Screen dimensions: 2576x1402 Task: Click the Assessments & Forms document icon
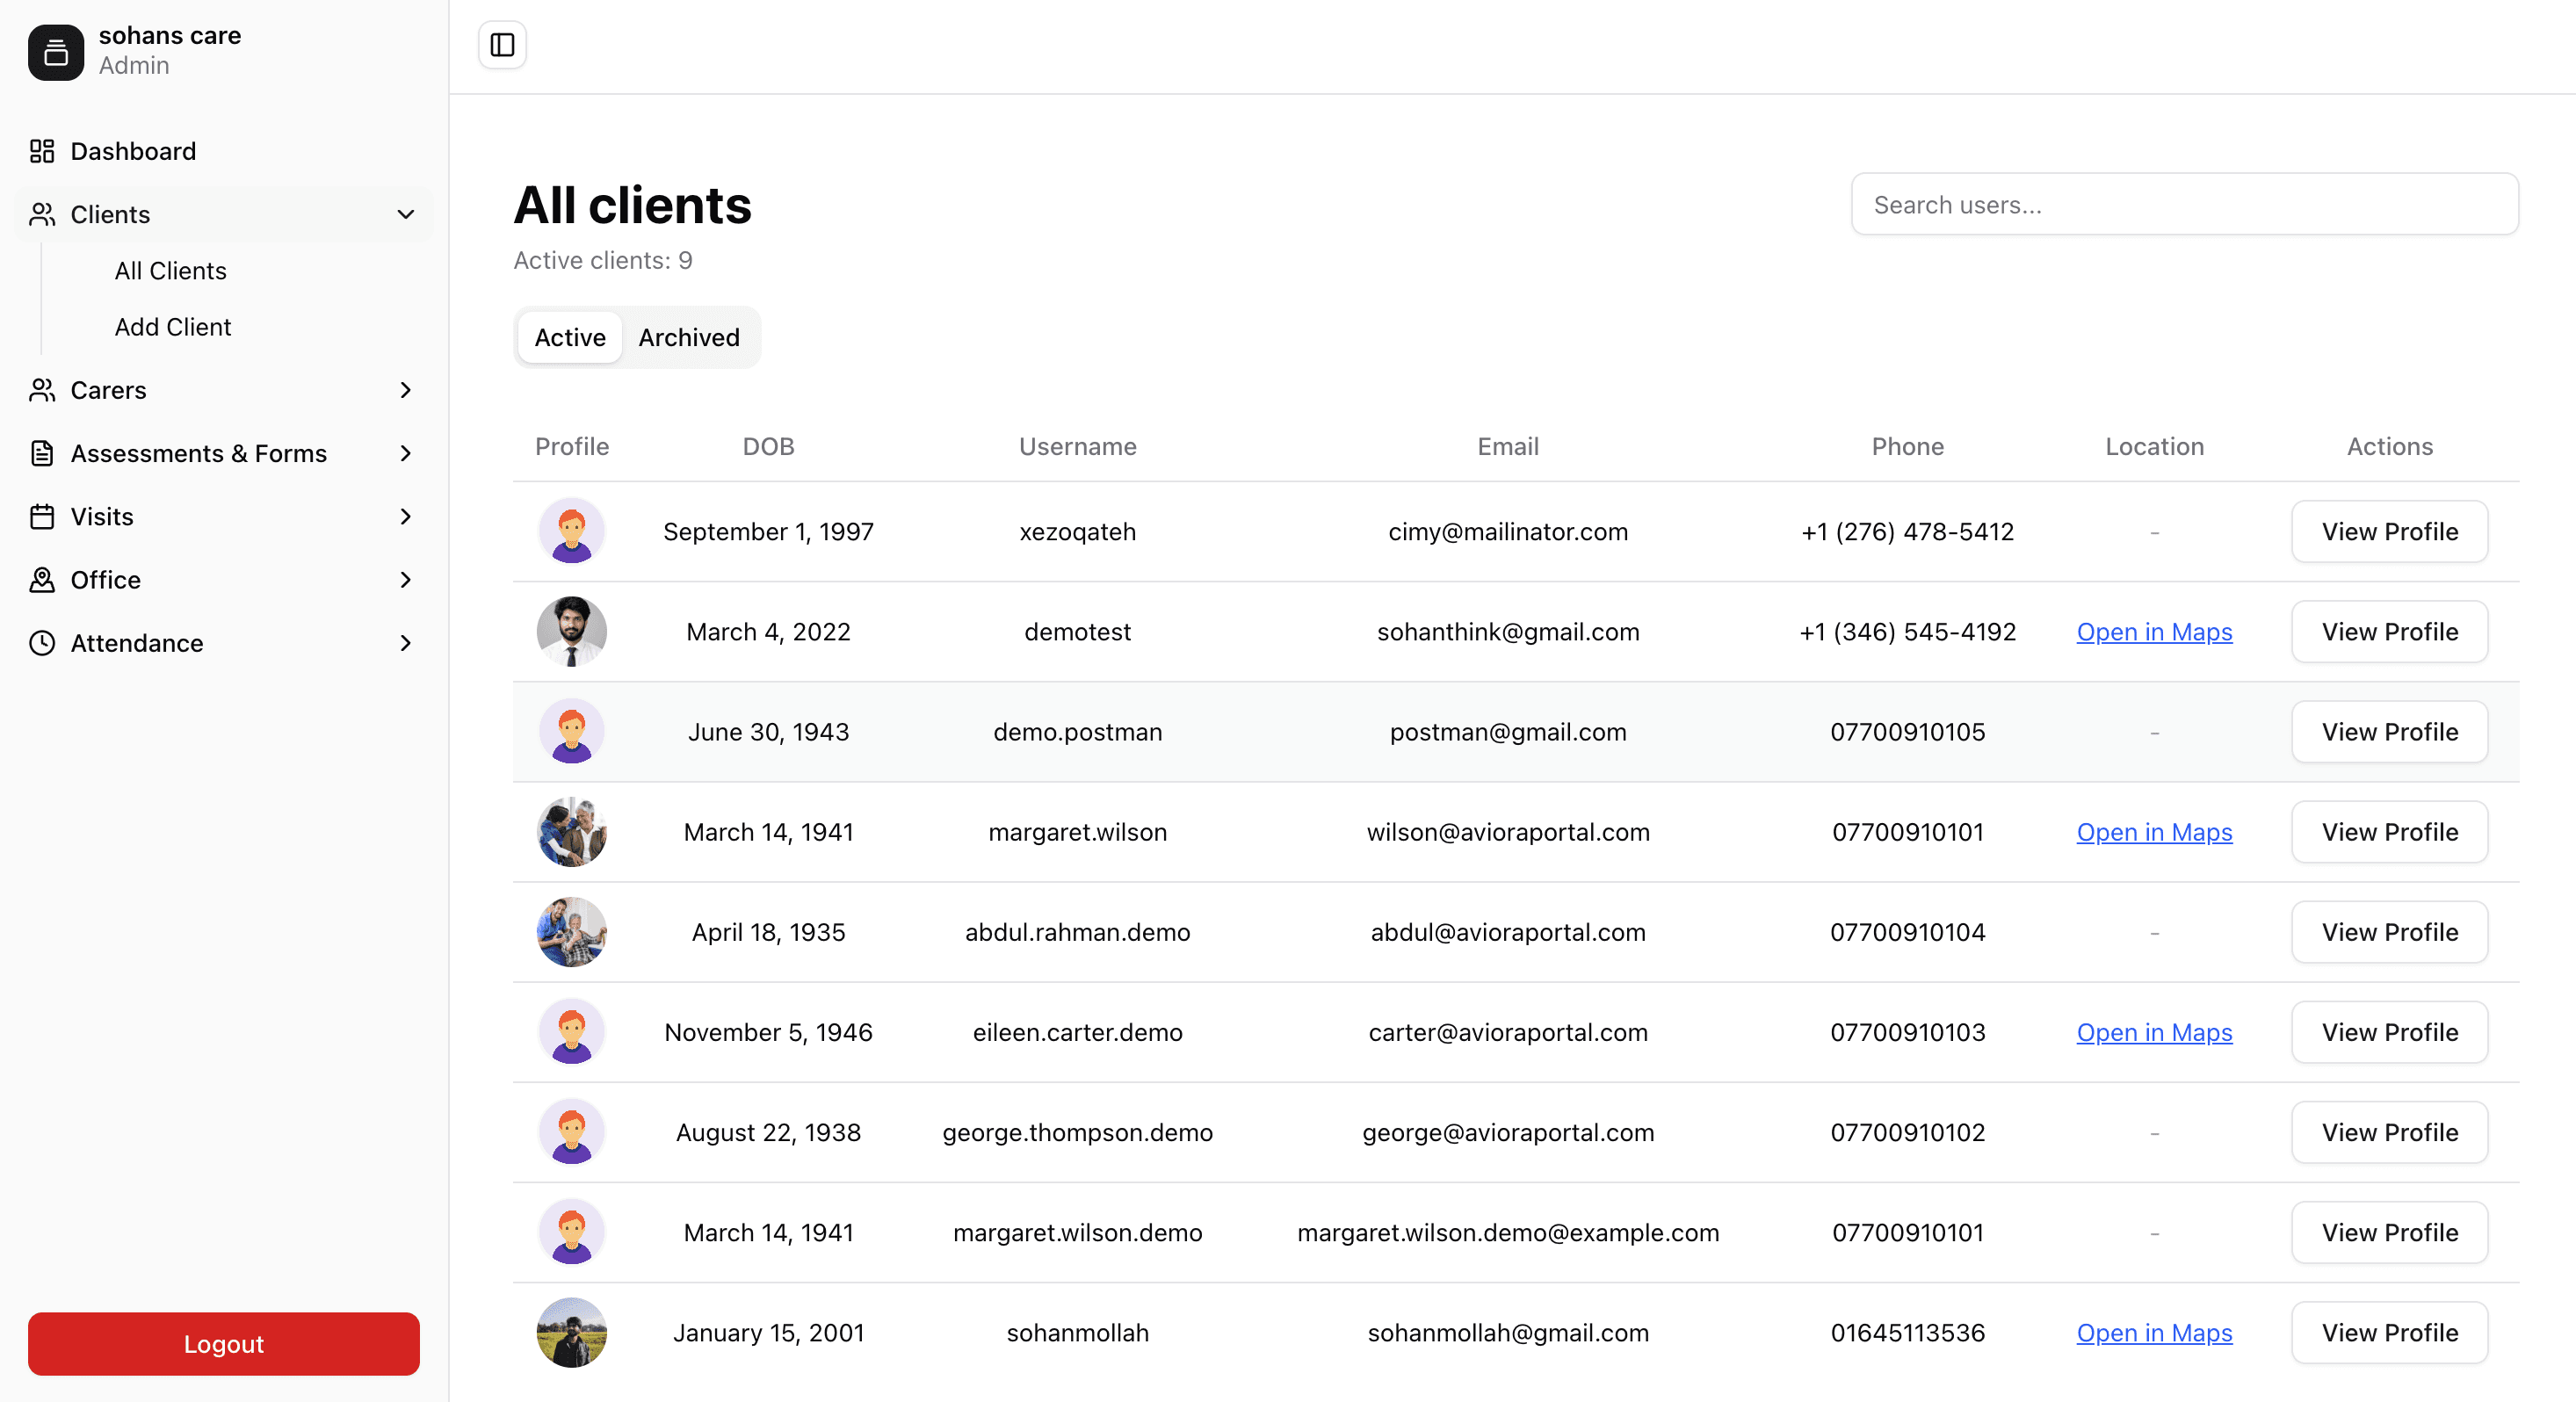tap(42, 453)
